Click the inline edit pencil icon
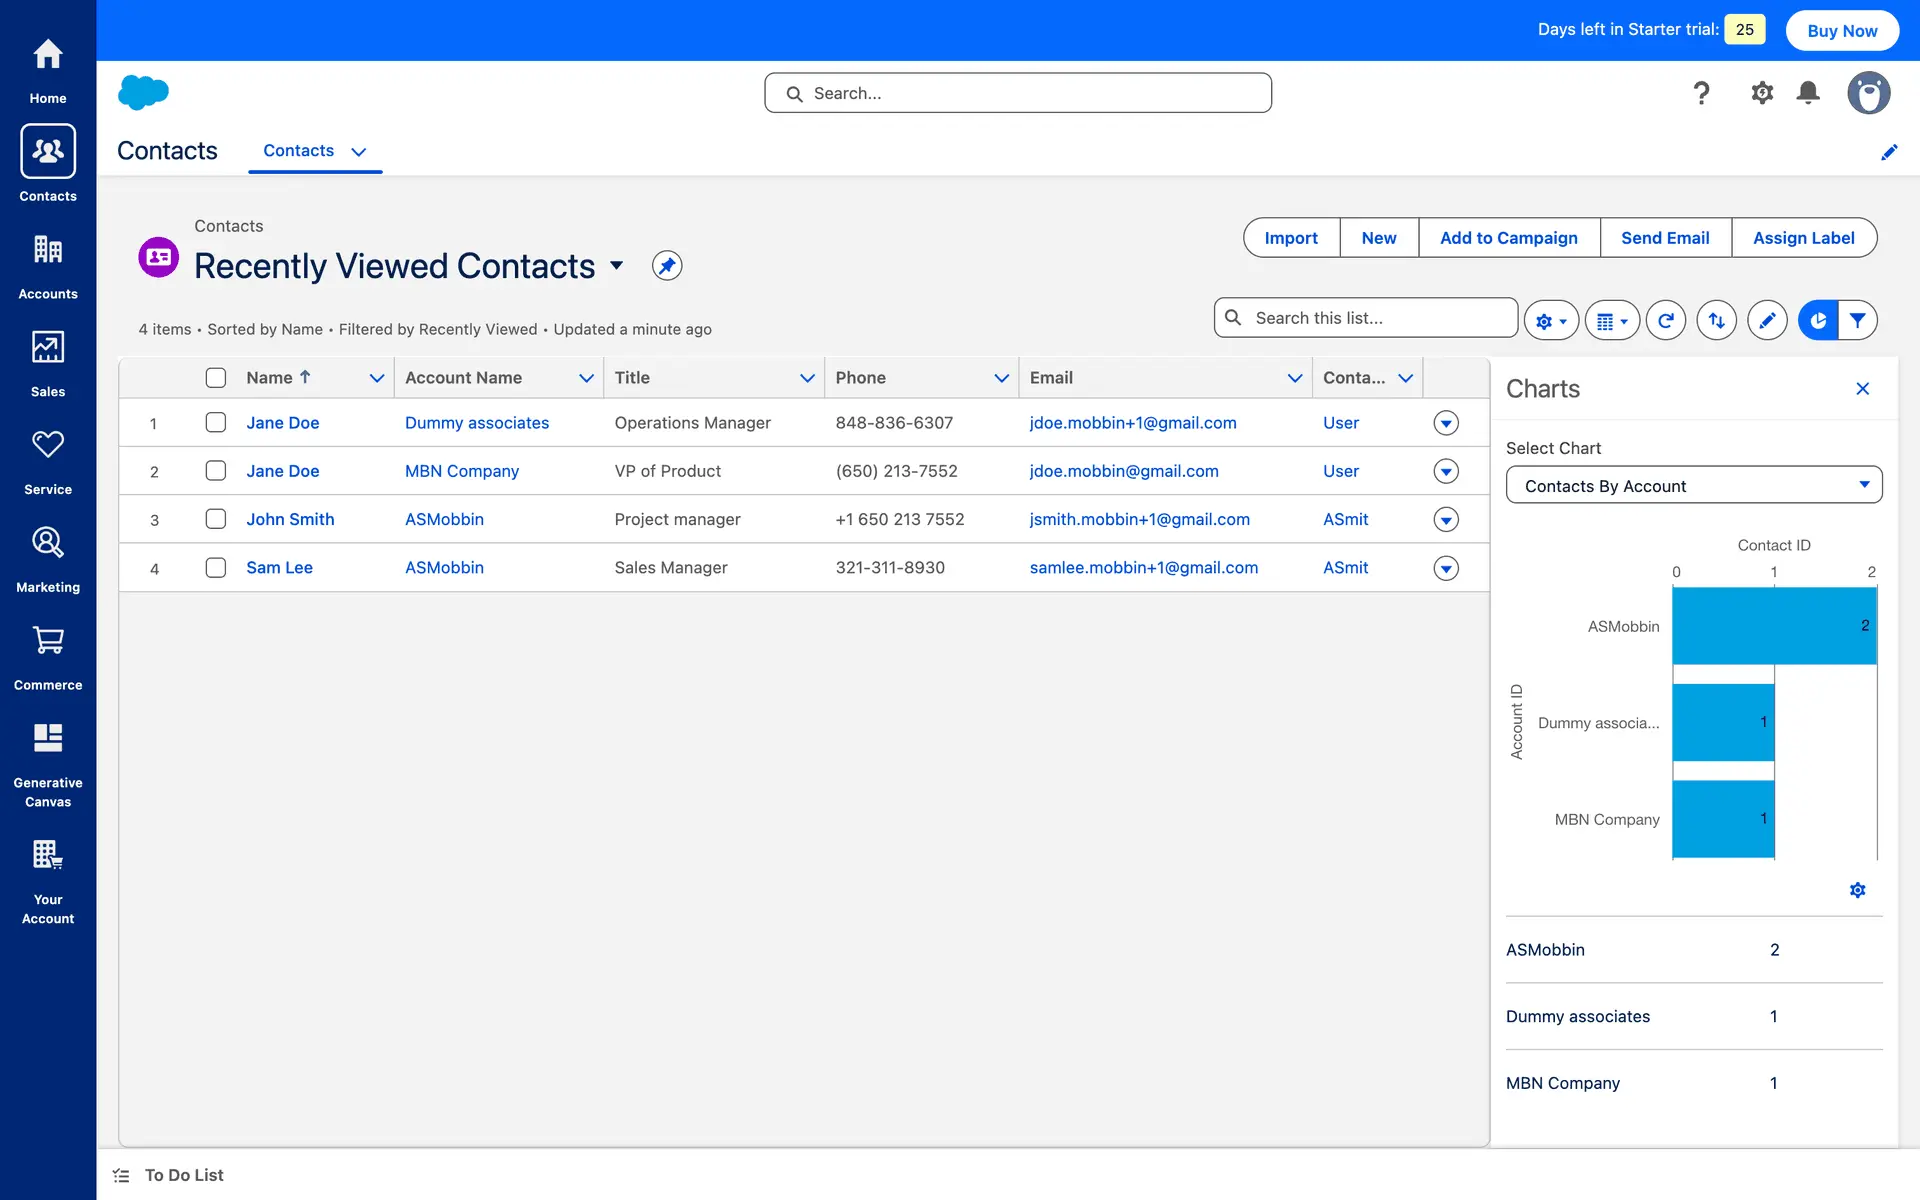Screen dimensions: 1920x1200 (1767, 321)
